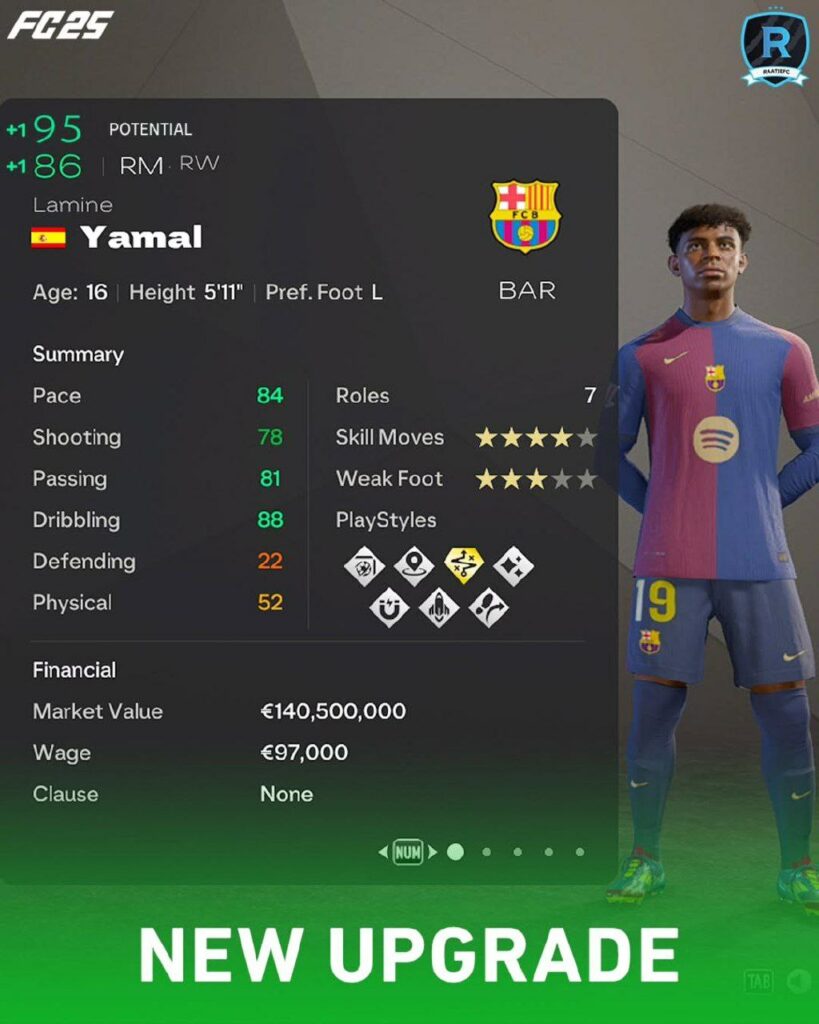
Task: Select the location pin playstyle icon
Action: 414,566
